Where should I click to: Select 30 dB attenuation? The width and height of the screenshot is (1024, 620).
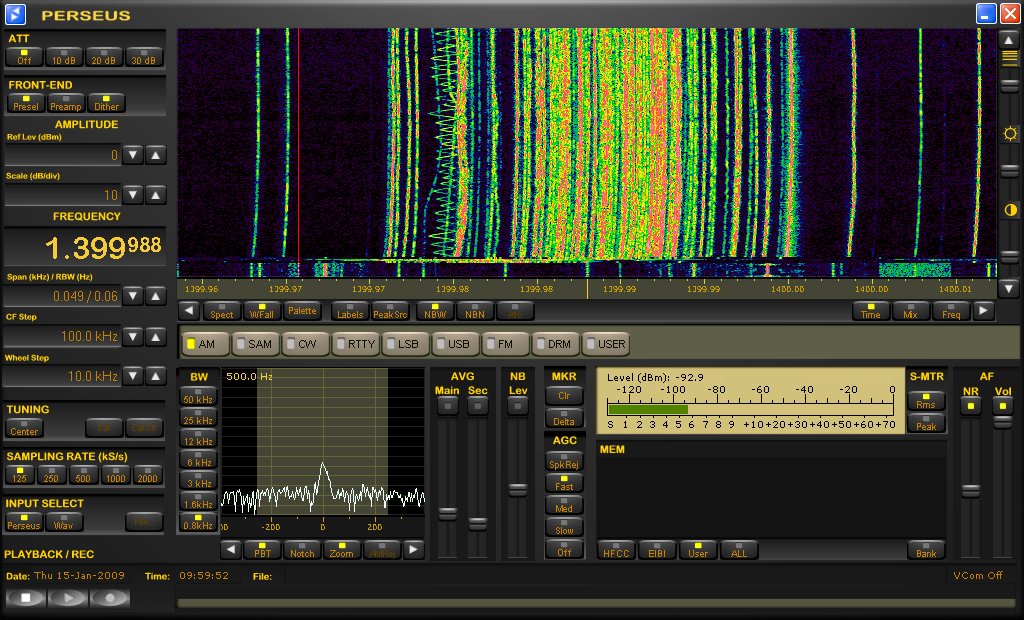pos(144,57)
